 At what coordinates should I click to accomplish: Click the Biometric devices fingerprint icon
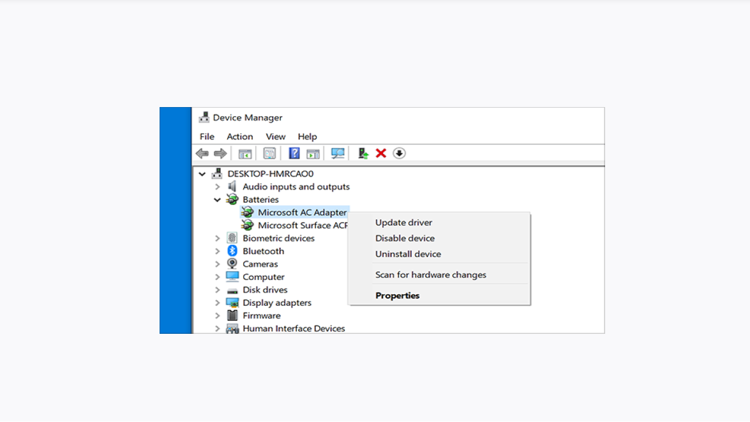232,238
